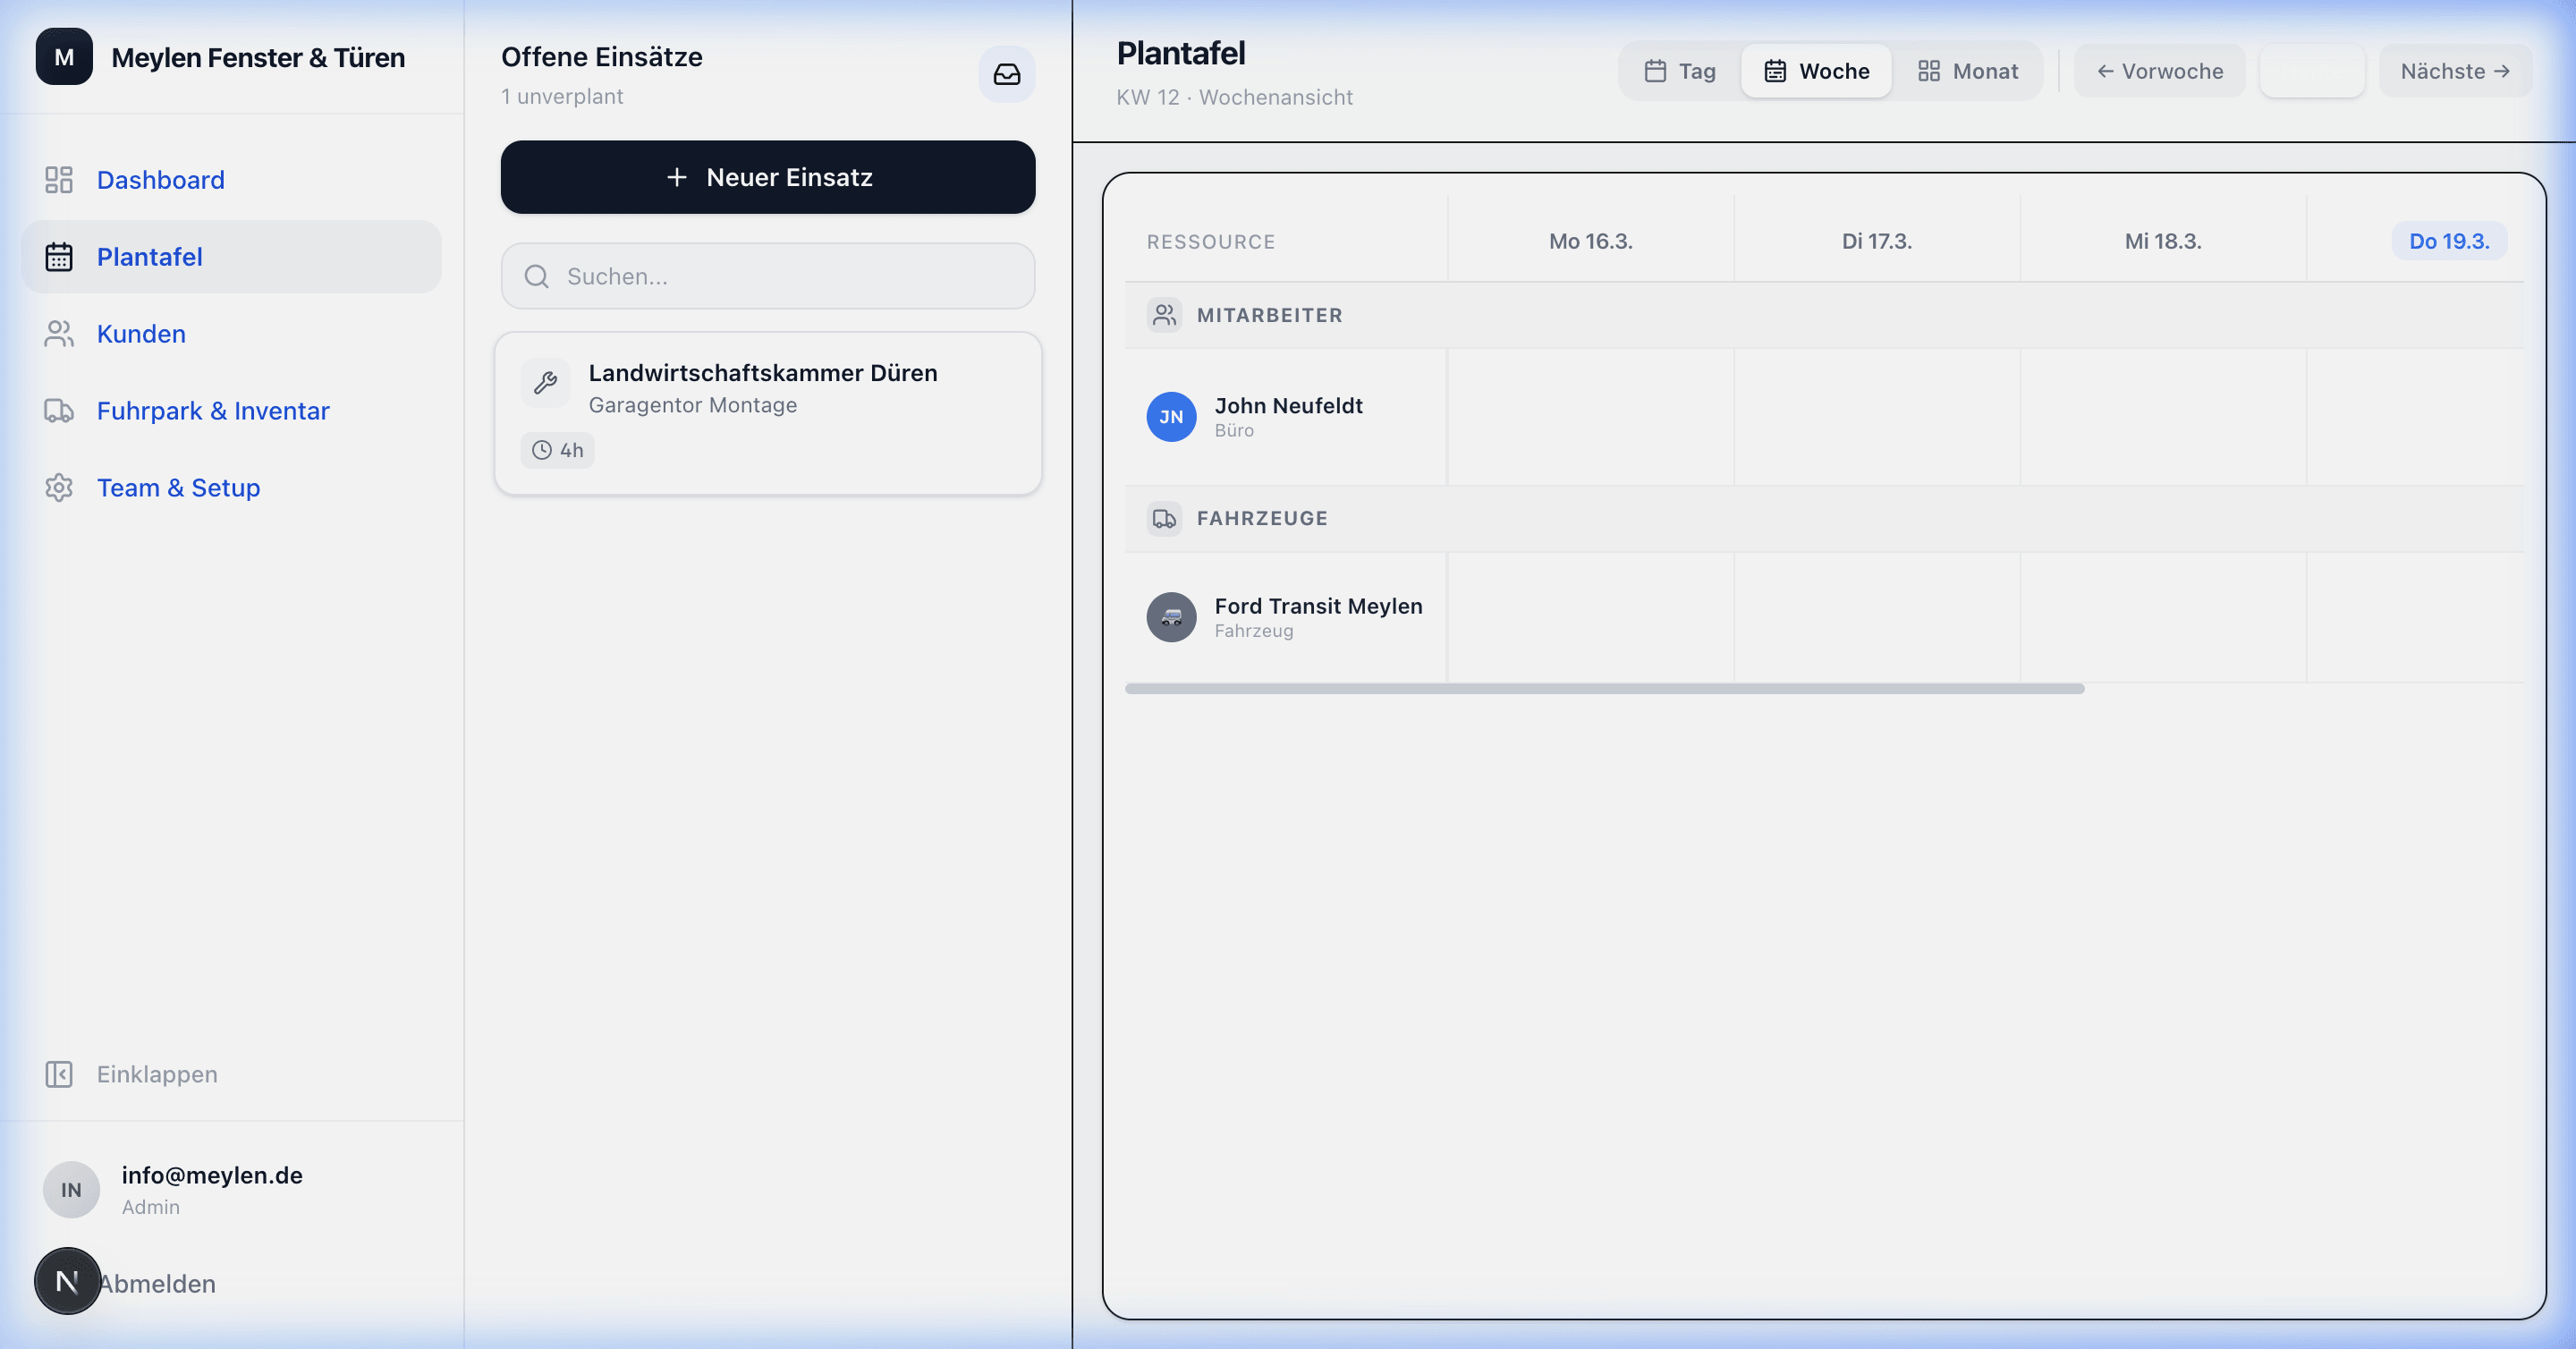The height and width of the screenshot is (1349, 2576).
Task: Click the Fahrzeuge group truck icon
Action: point(1164,518)
